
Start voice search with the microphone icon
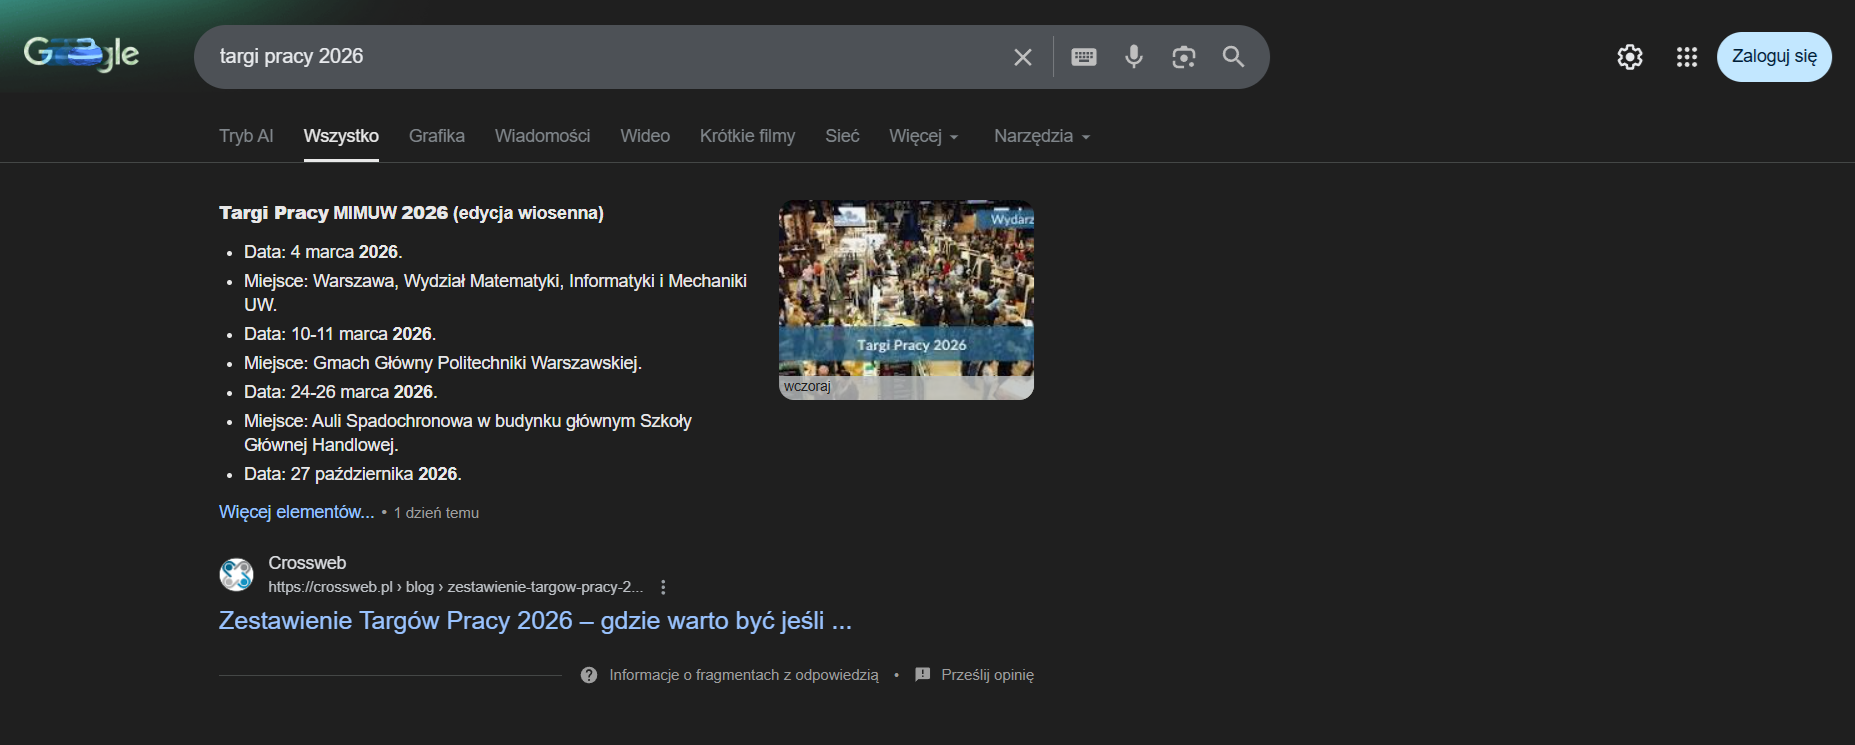pos(1134,57)
